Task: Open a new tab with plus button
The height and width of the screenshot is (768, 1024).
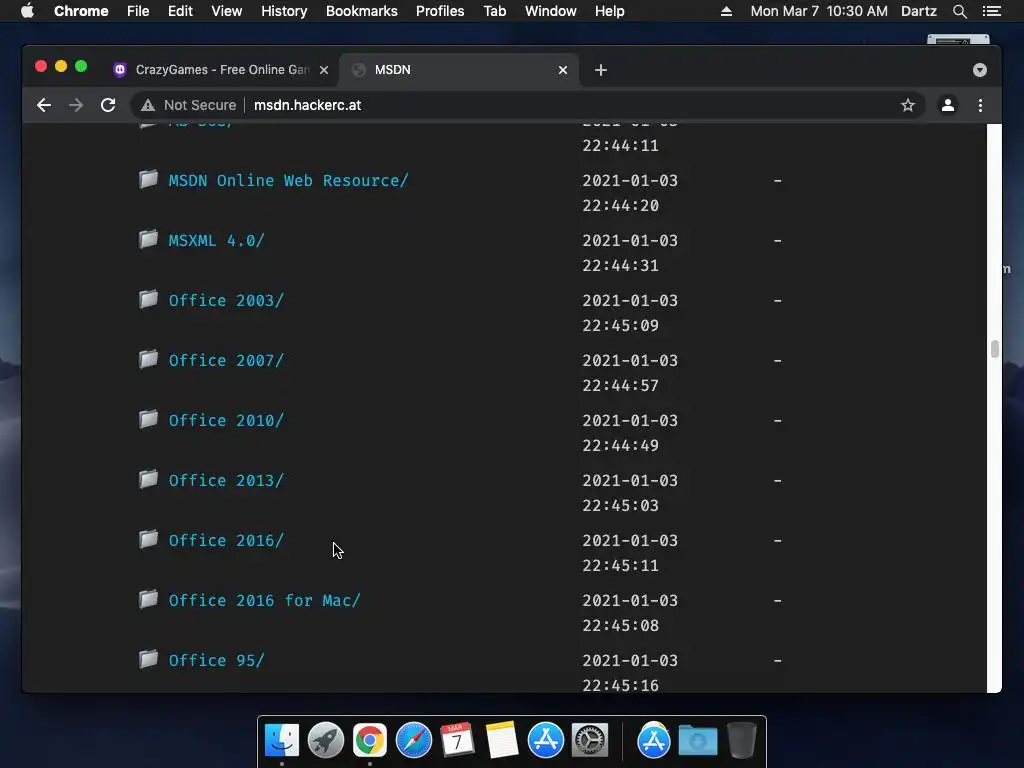Action: click(601, 70)
